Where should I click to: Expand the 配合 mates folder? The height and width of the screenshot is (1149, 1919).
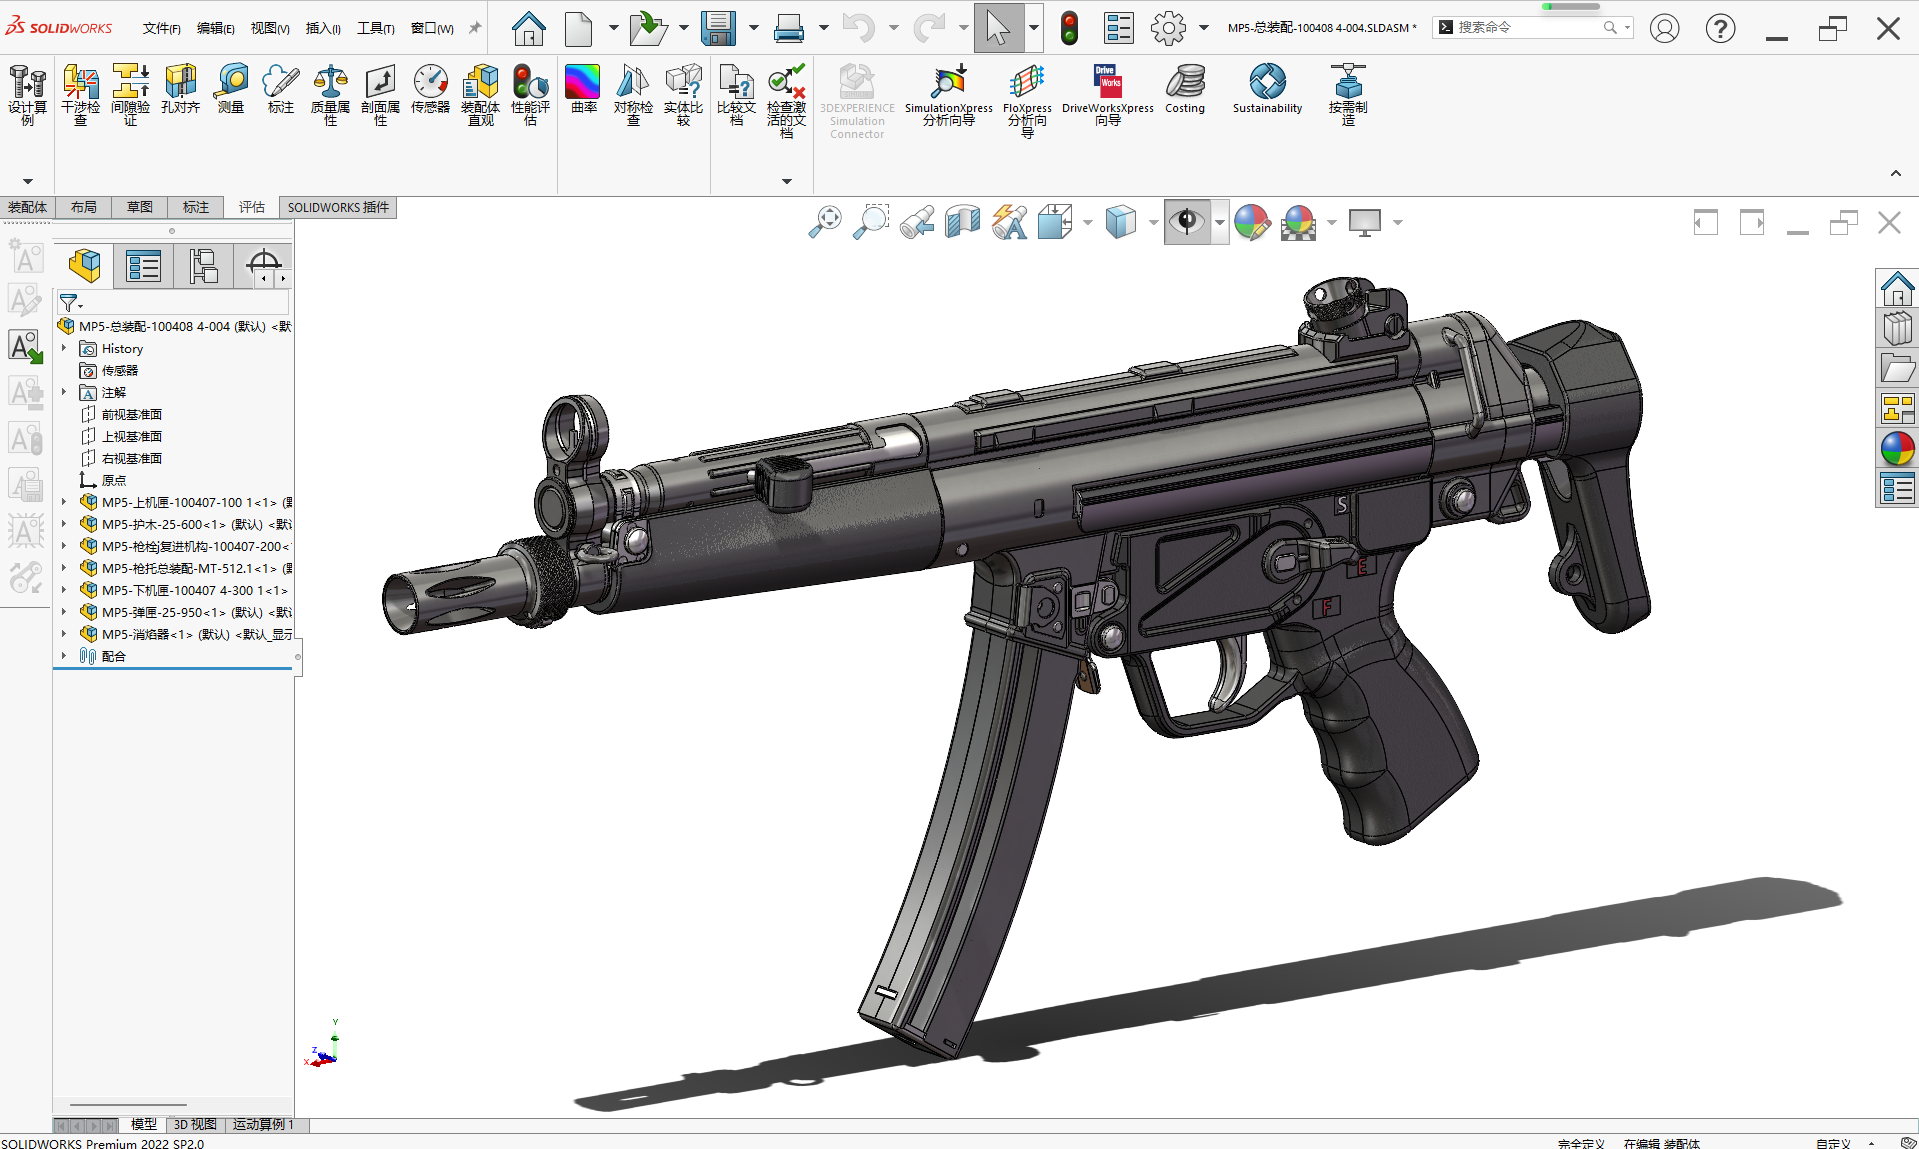[65, 656]
